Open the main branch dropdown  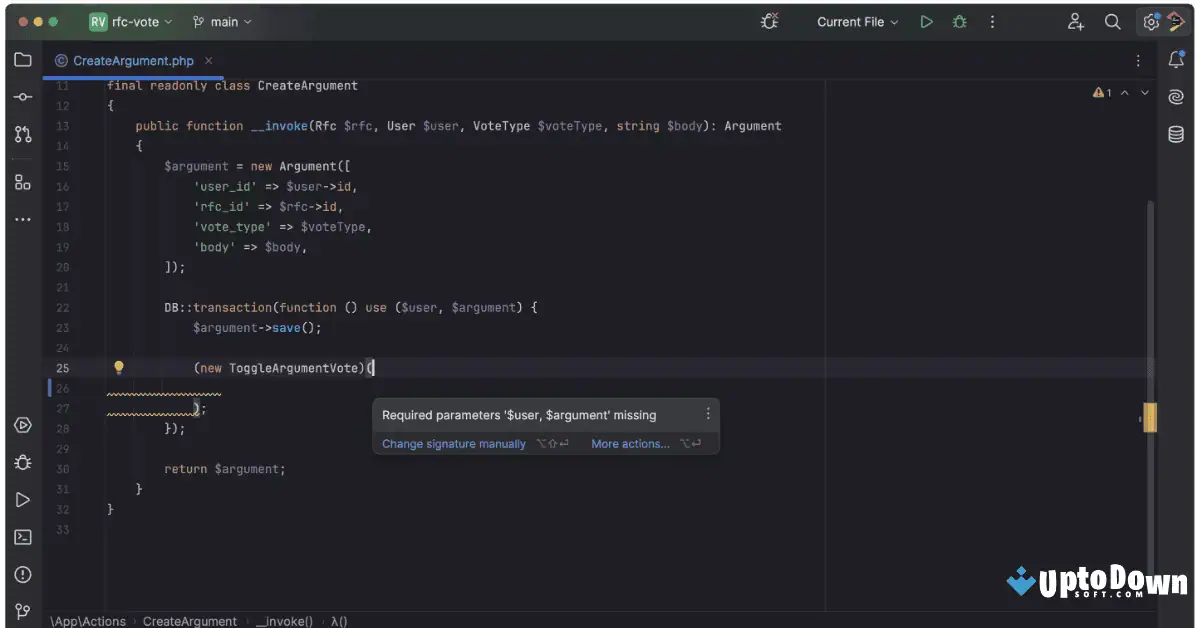point(221,21)
